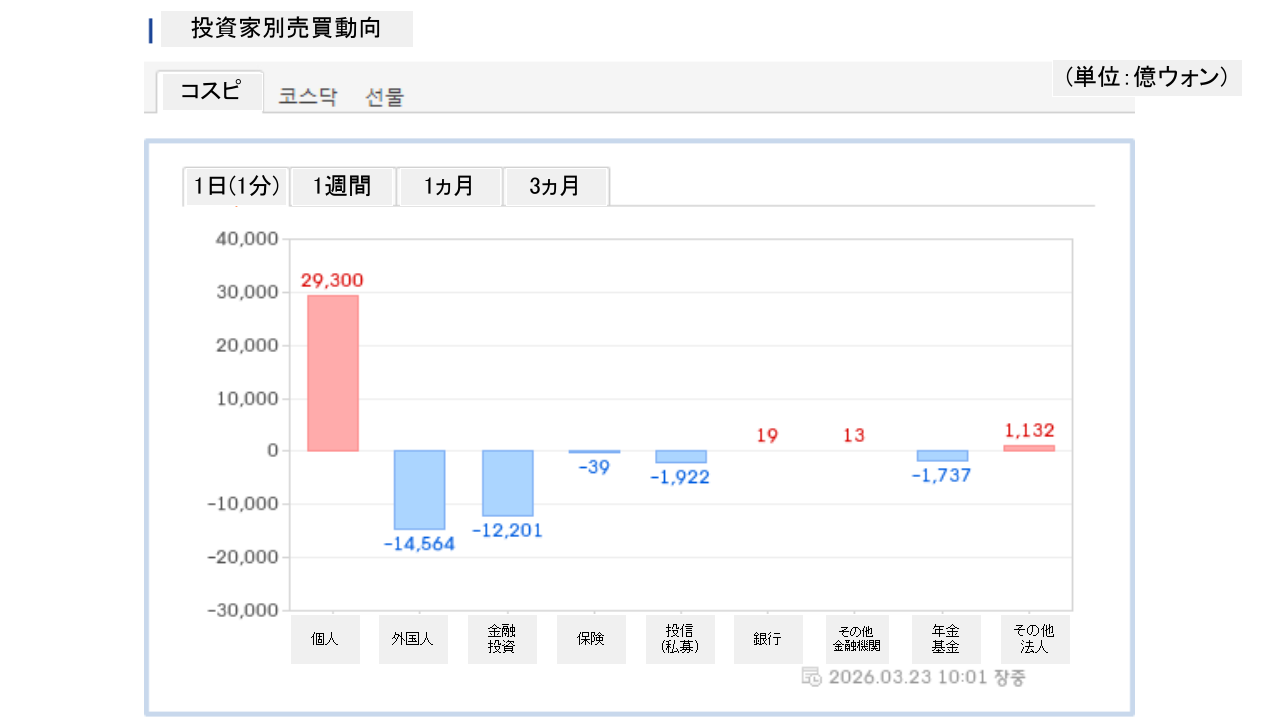Click the 投資家別売買動向 section heading

pos(286,29)
